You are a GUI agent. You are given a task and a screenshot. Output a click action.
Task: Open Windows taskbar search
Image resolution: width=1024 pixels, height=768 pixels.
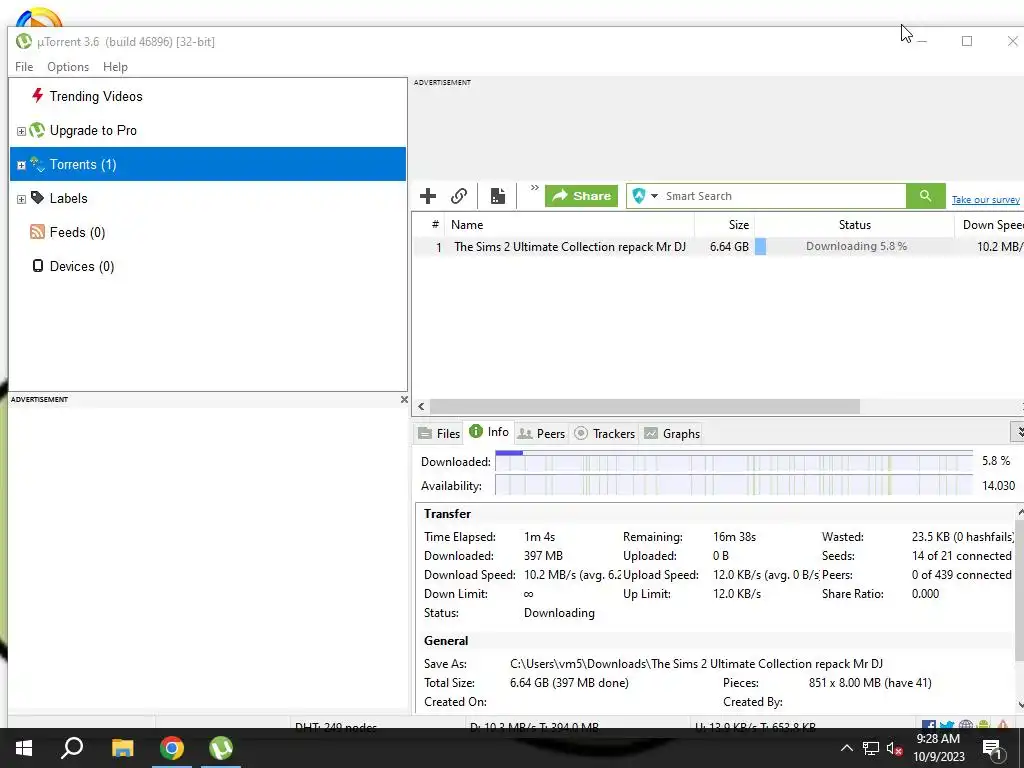tap(72, 748)
